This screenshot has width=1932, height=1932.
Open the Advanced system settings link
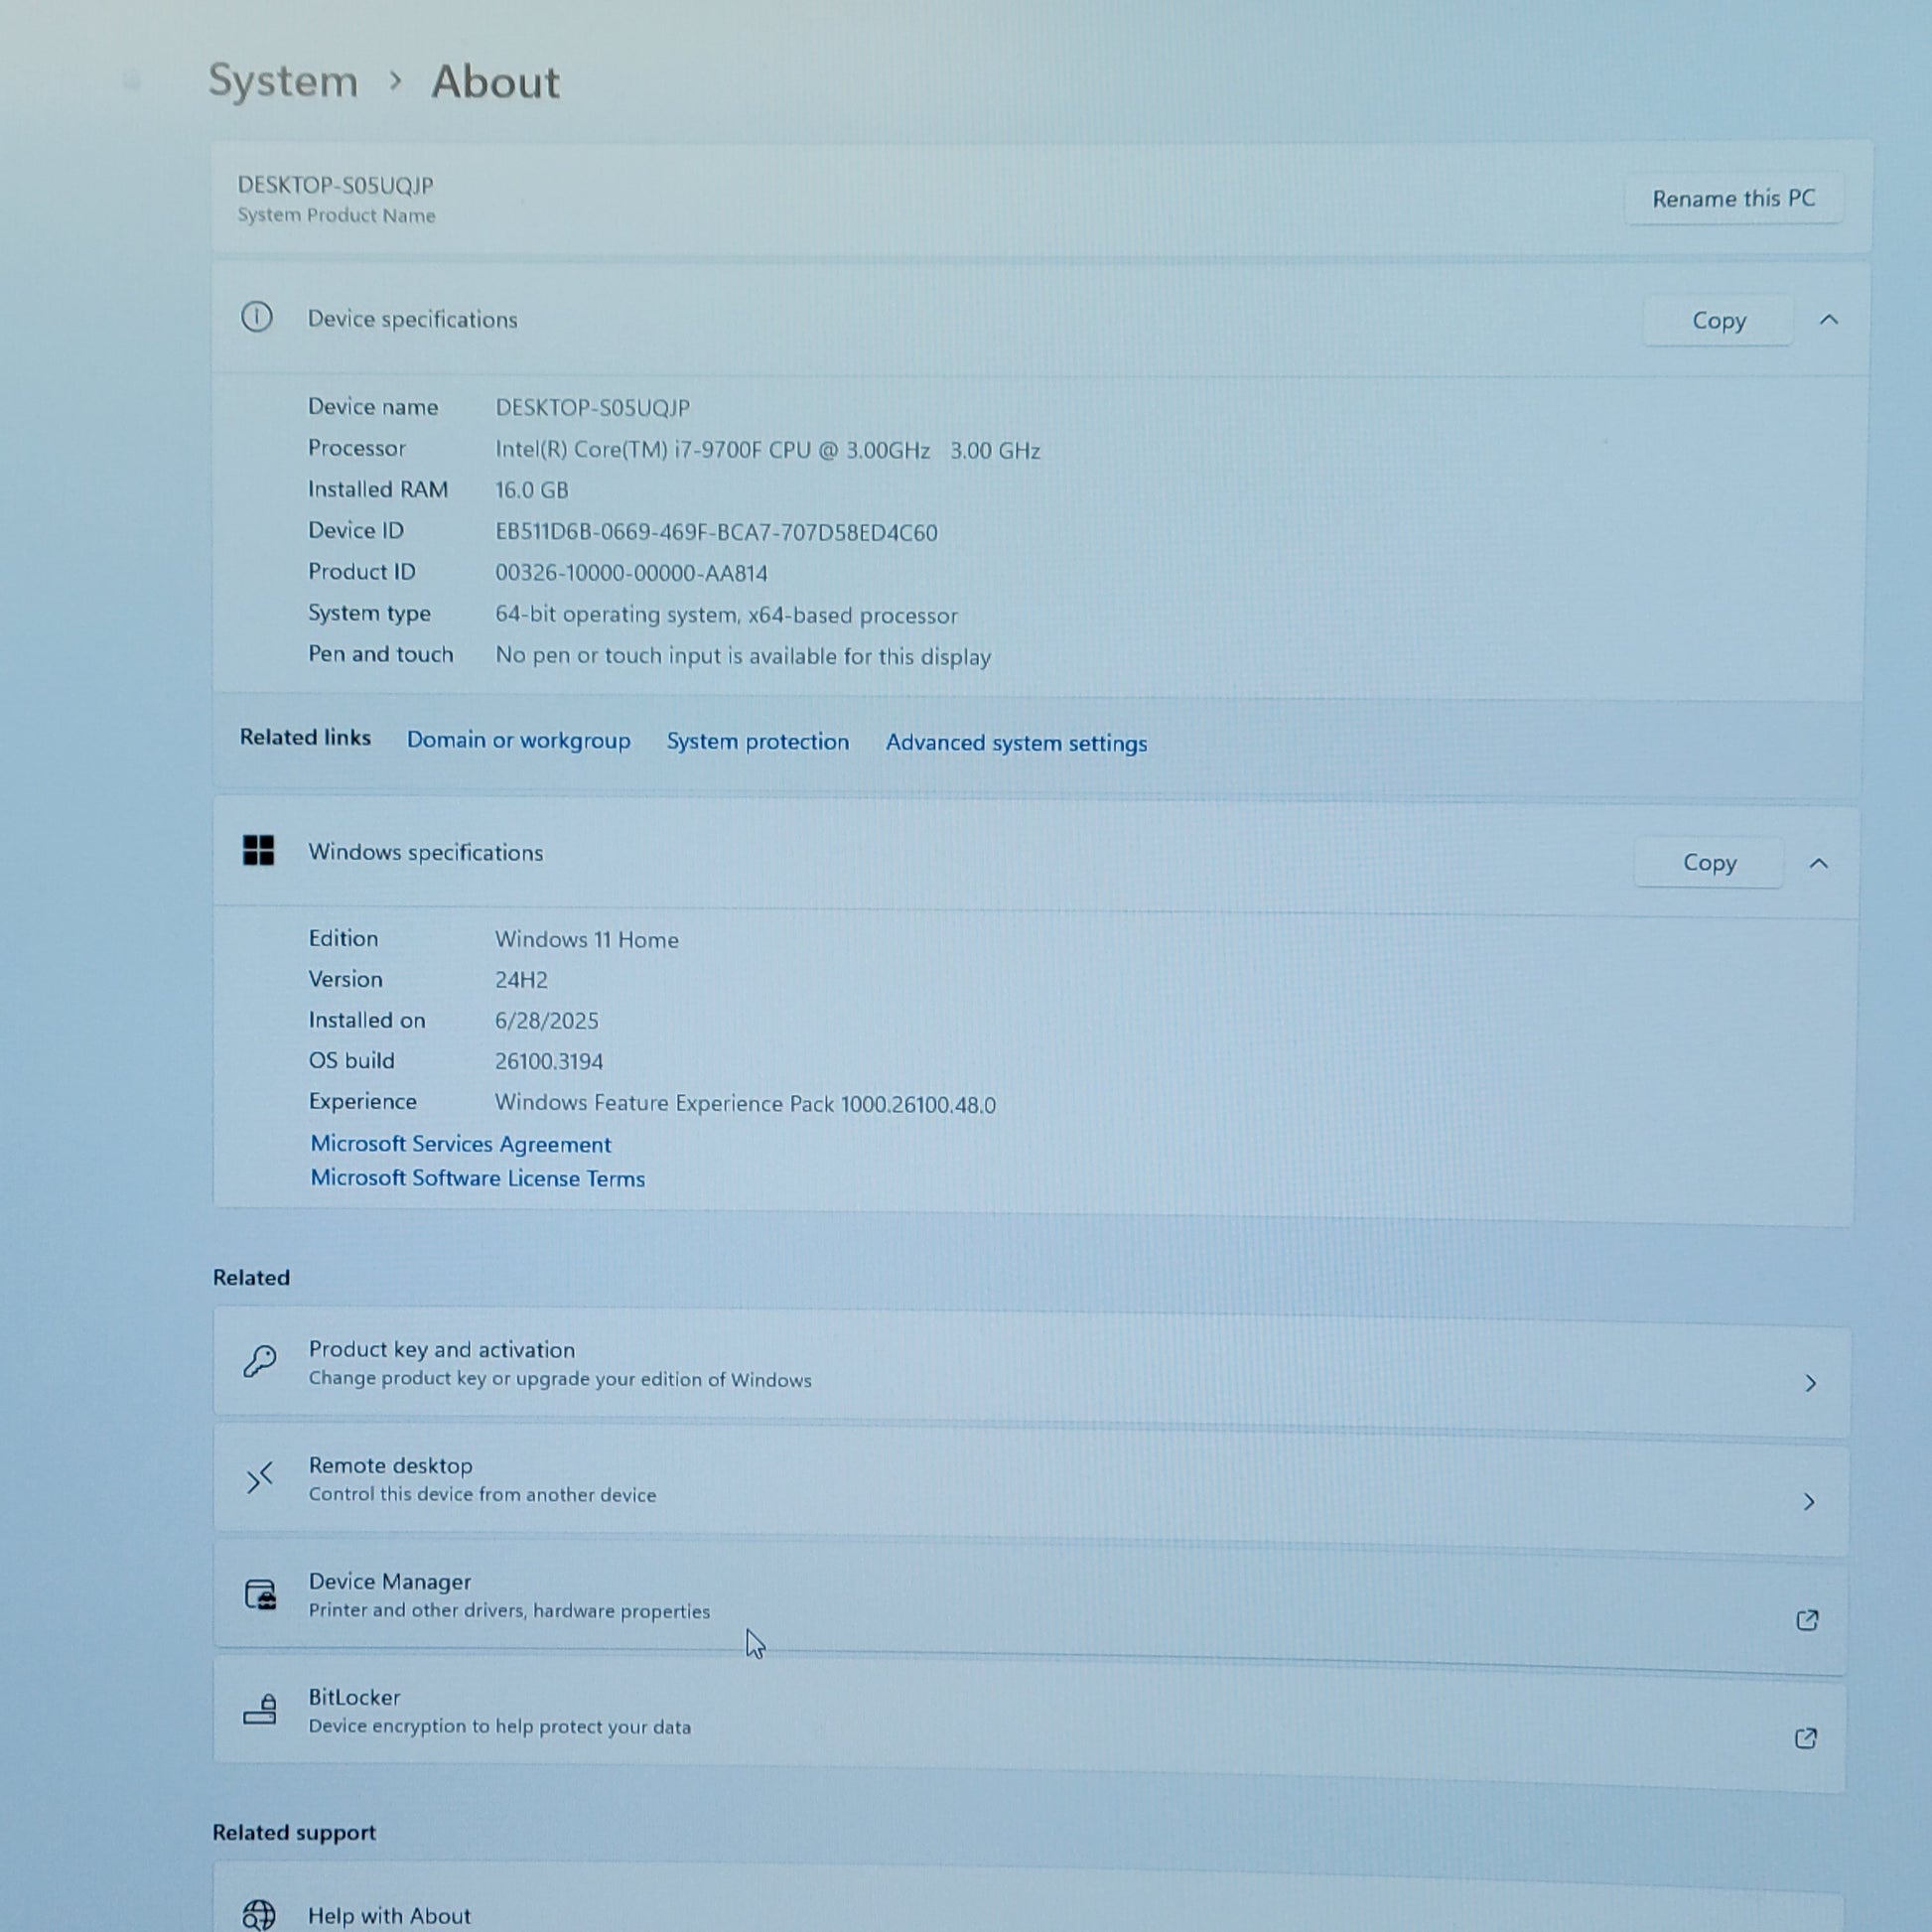point(1016,743)
